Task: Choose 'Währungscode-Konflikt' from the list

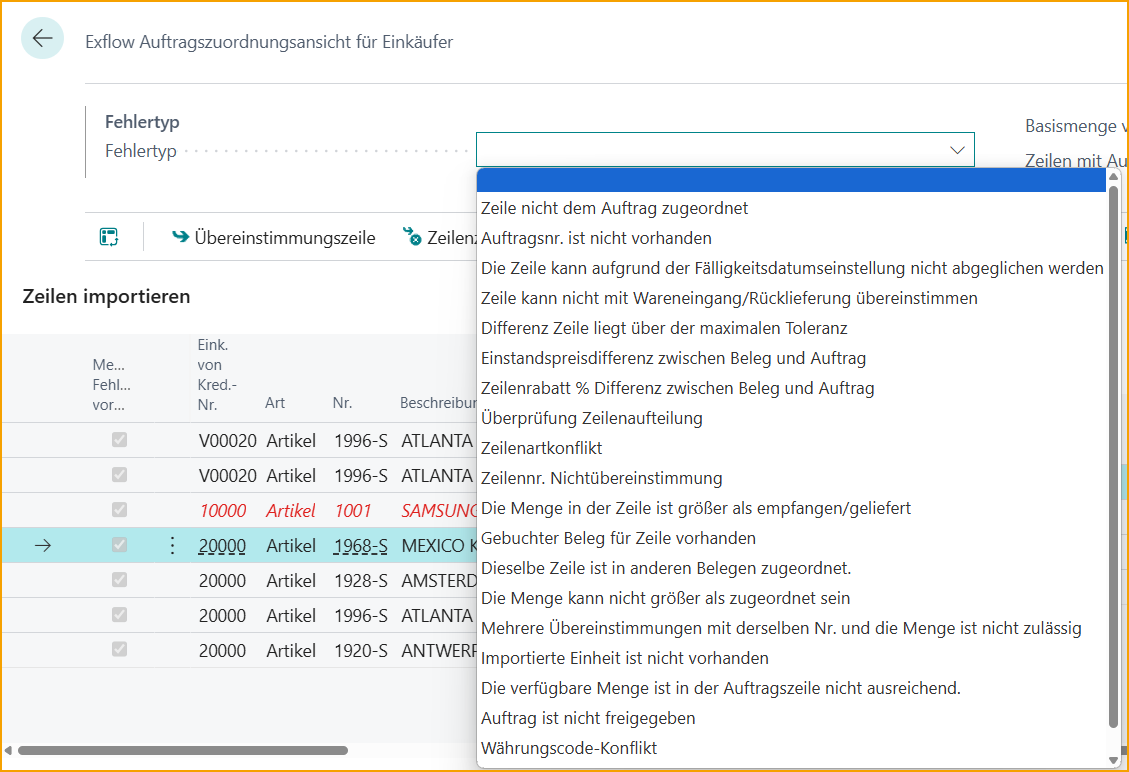Action: pos(569,748)
